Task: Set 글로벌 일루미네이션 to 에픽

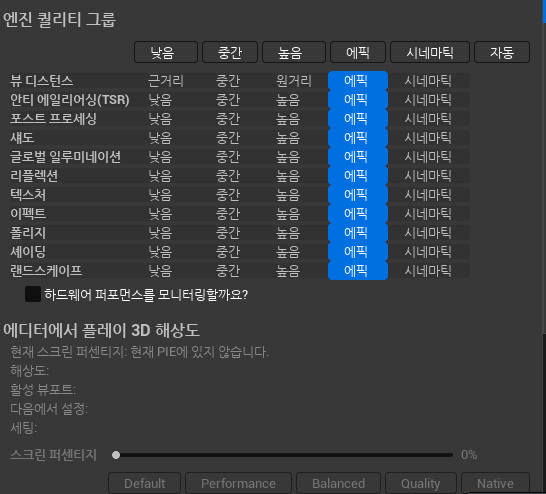Action: [x=358, y=157]
